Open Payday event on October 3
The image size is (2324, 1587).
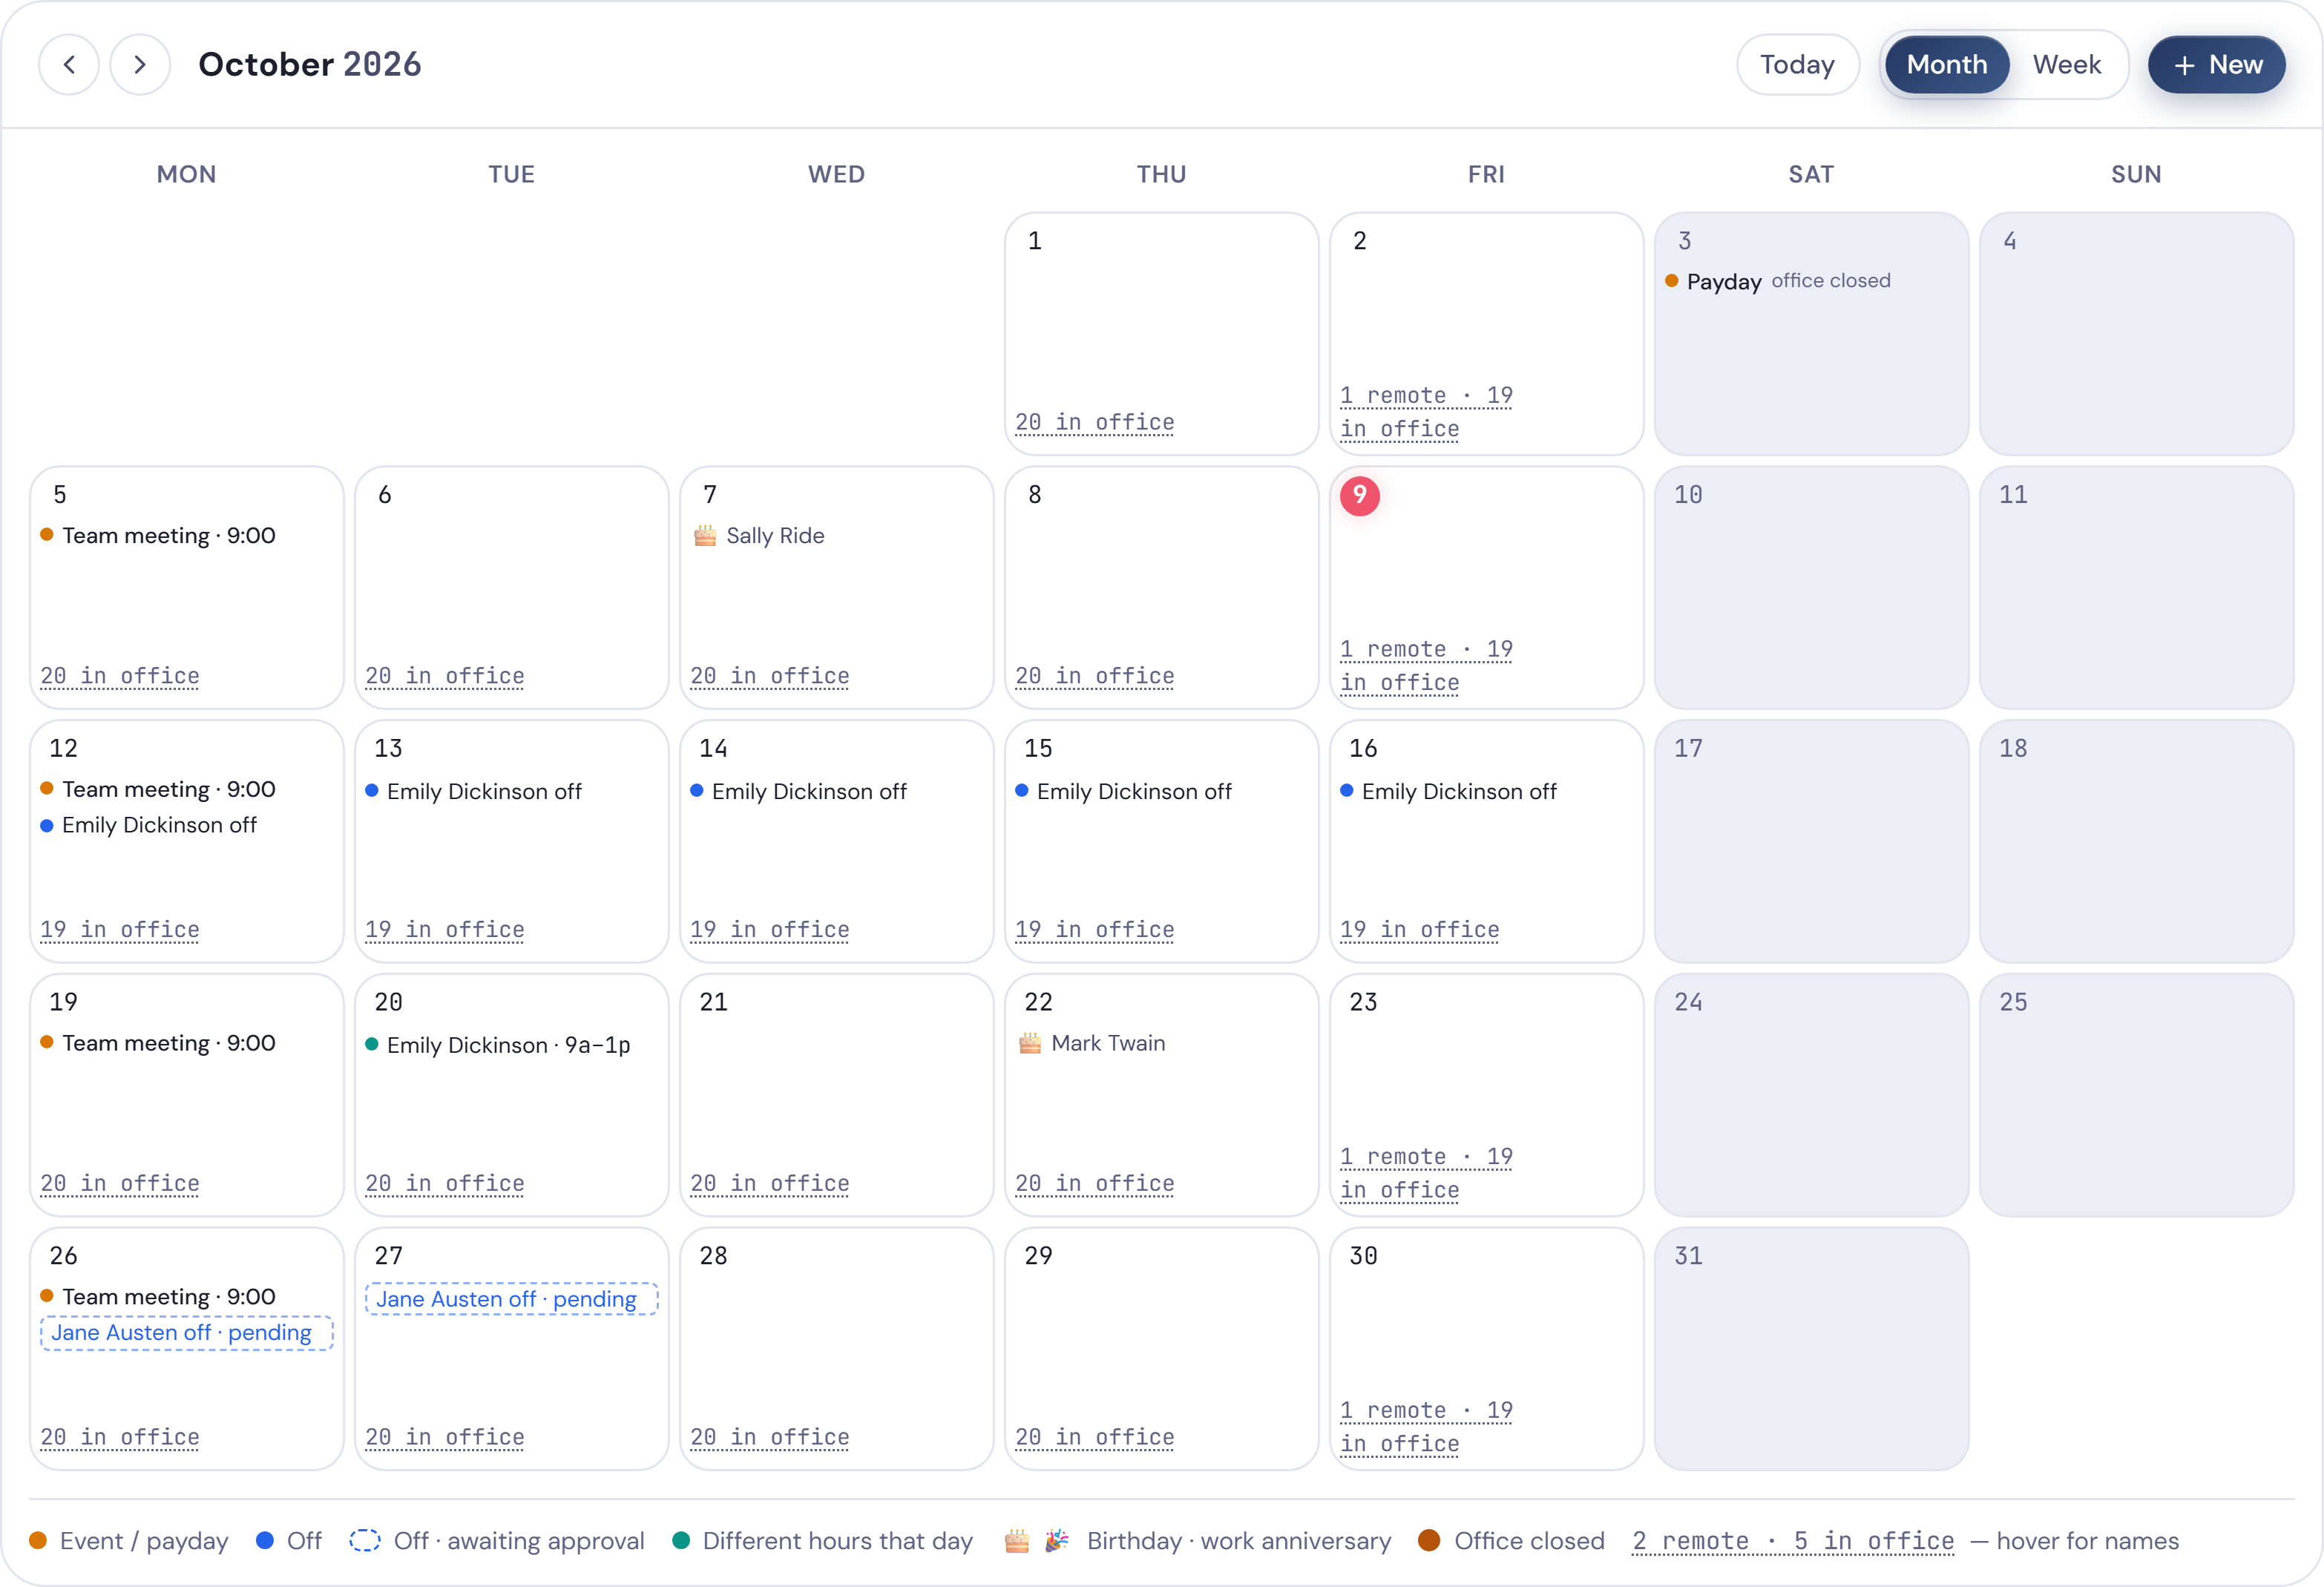click(x=1778, y=281)
